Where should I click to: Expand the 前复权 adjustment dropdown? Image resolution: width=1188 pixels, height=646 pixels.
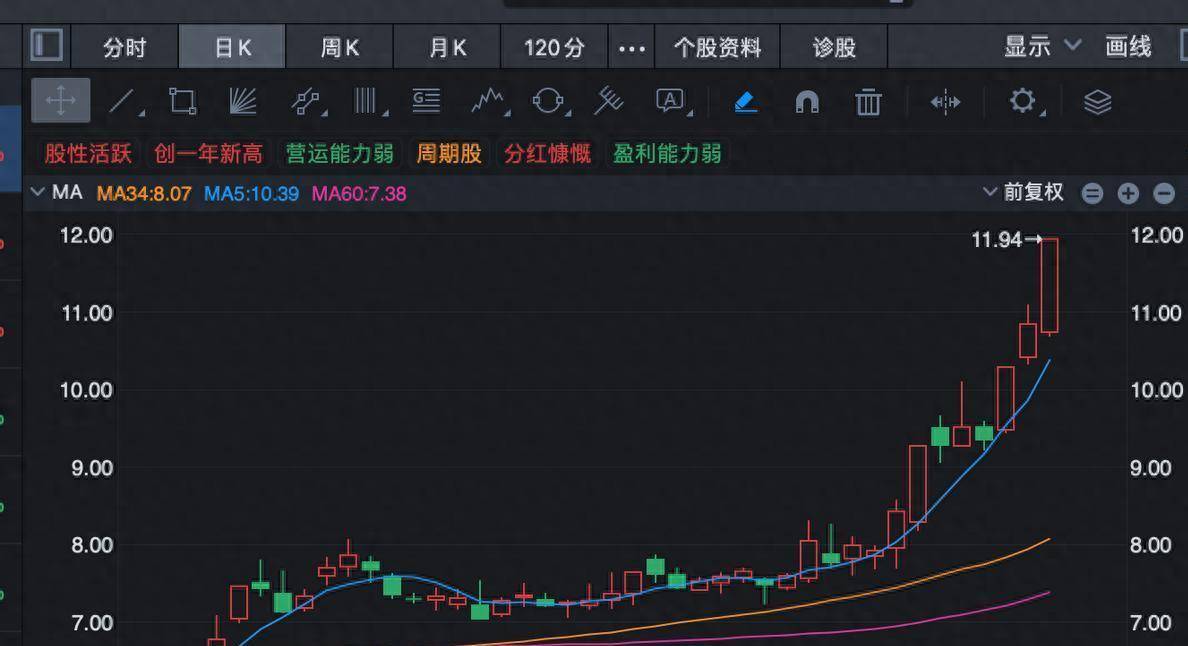pyautogui.click(x=1024, y=192)
